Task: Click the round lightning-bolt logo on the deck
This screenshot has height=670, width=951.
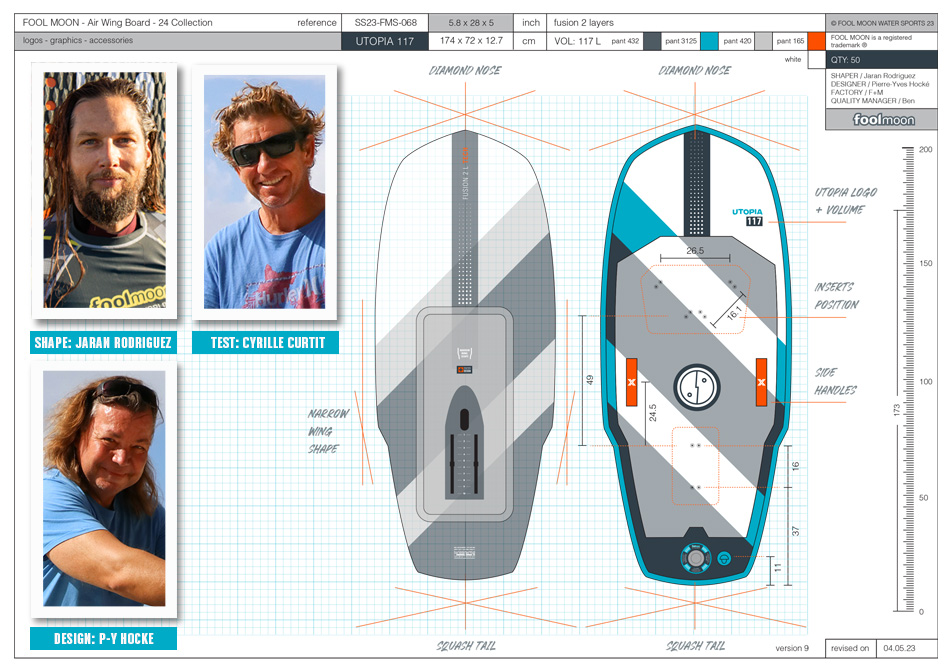Action: click(x=697, y=386)
